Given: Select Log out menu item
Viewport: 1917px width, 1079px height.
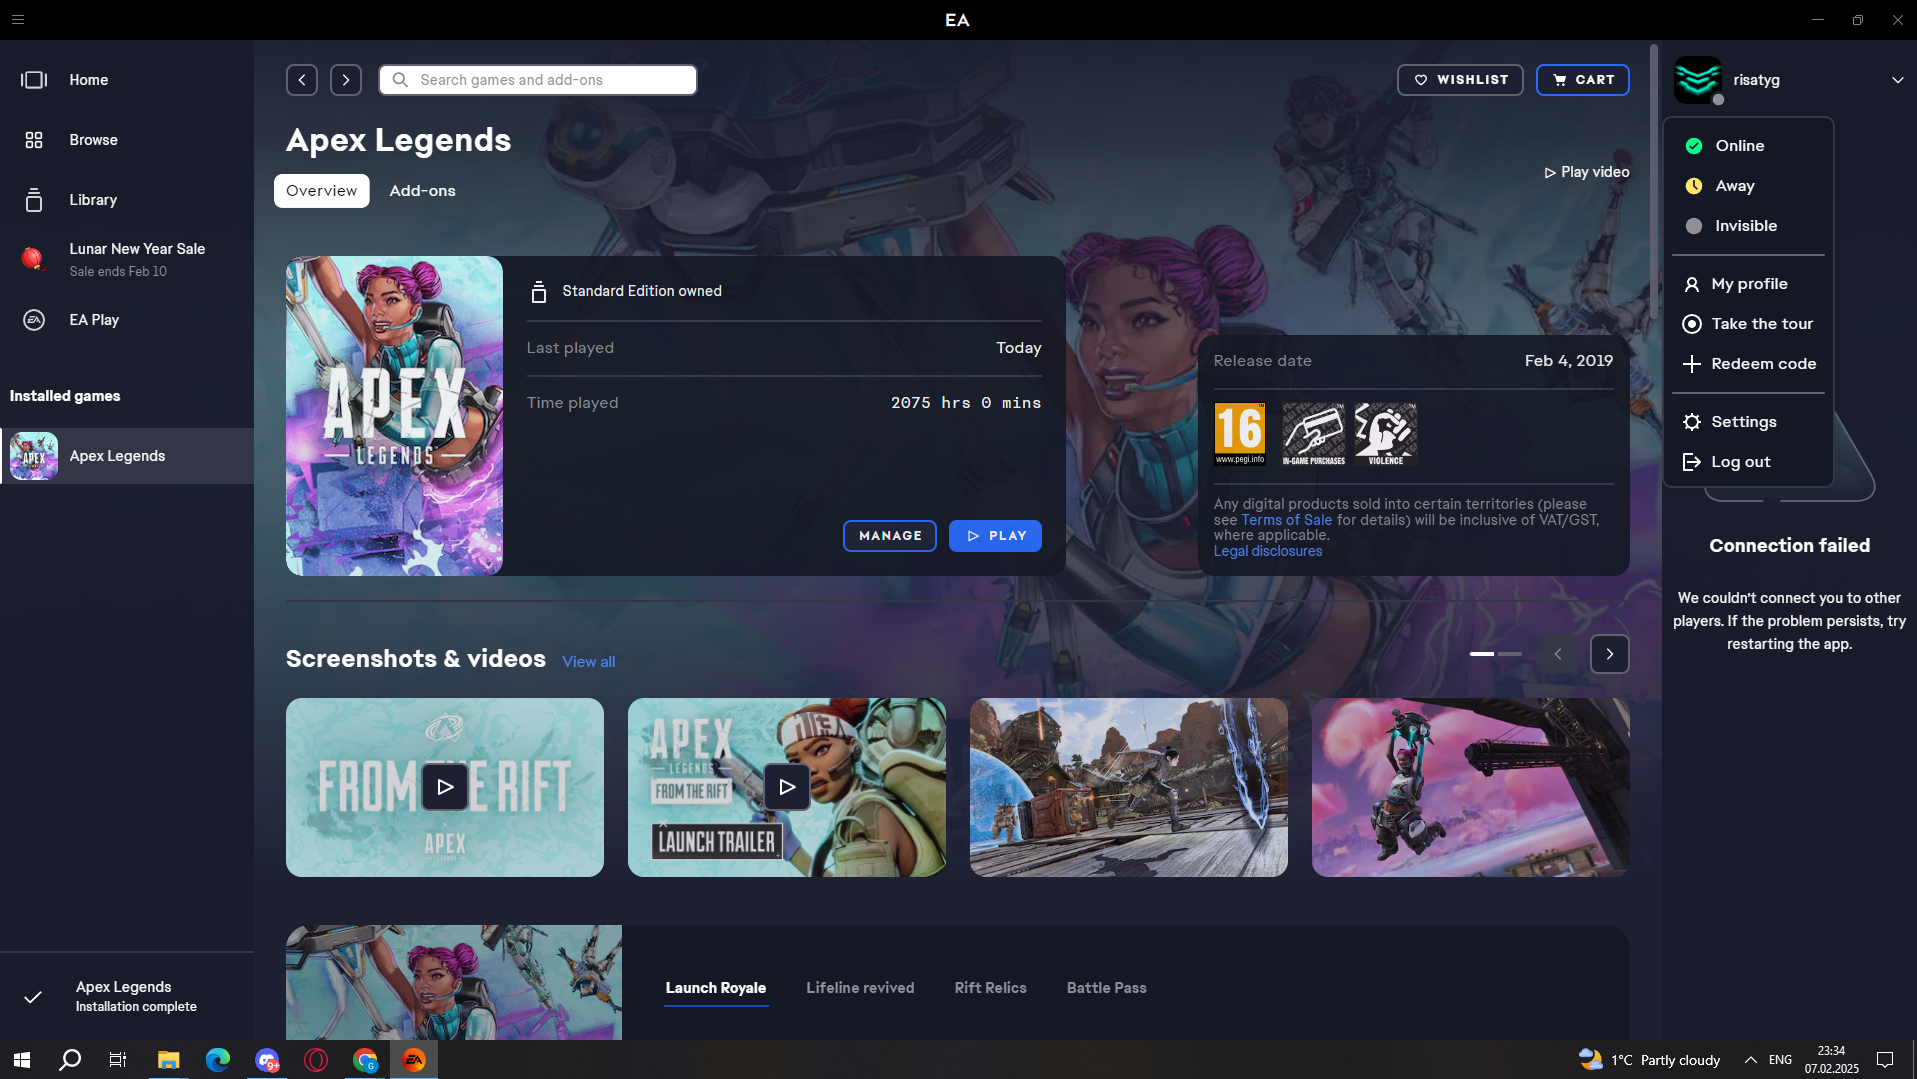Looking at the screenshot, I should coord(1748,462).
